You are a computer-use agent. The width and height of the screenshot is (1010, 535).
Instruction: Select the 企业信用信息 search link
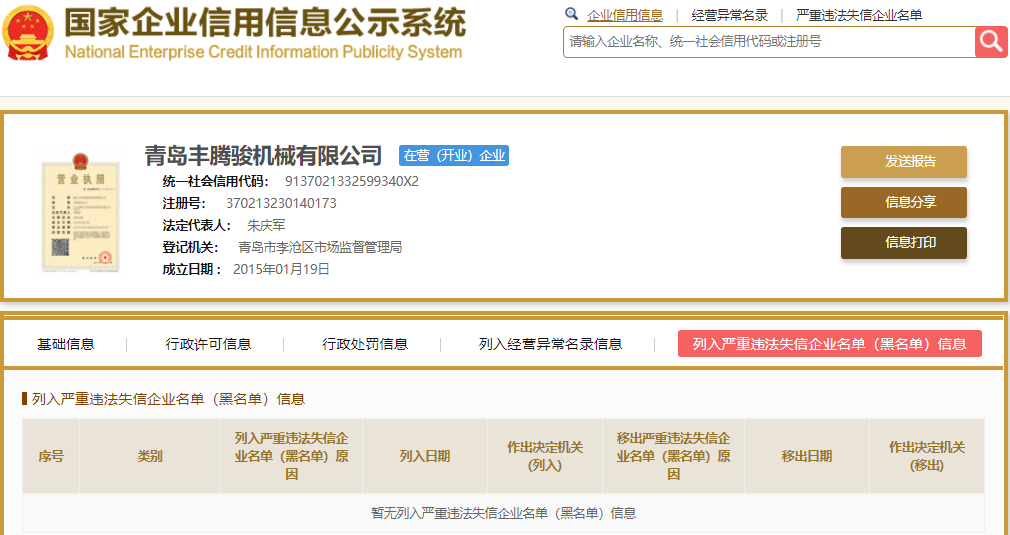coord(624,15)
